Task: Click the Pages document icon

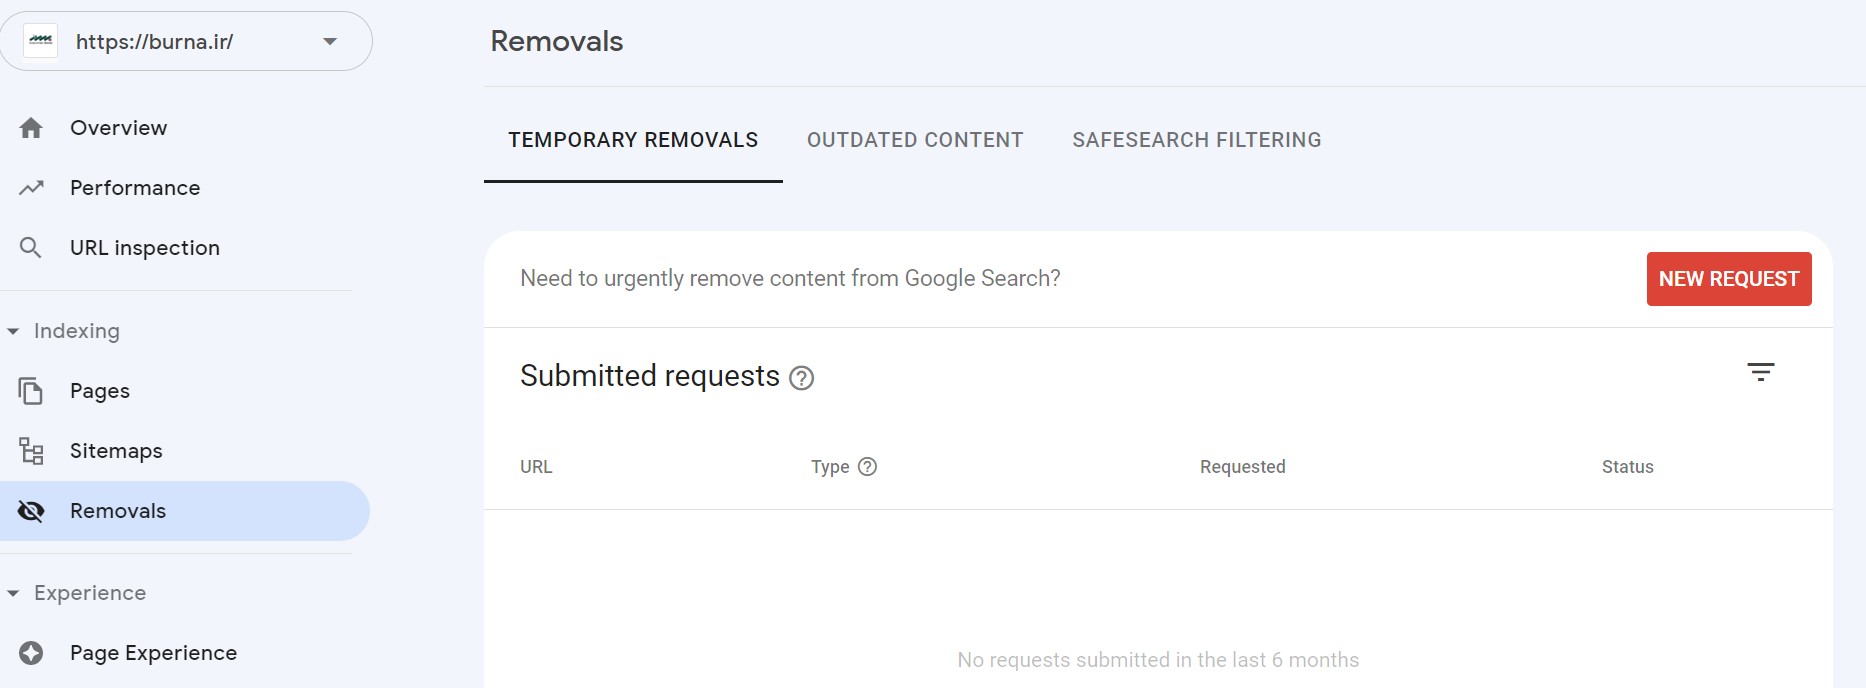Action: pyautogui.click(x=31, y=391)
